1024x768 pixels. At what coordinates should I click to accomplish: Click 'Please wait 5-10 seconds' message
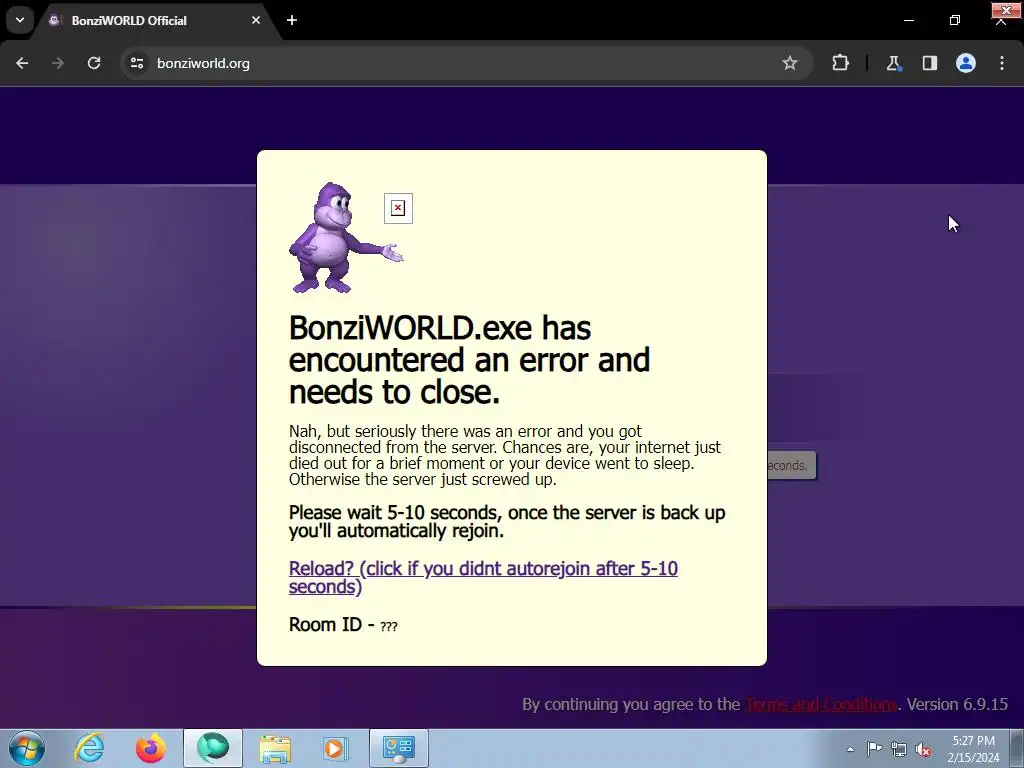coord(507,521)
